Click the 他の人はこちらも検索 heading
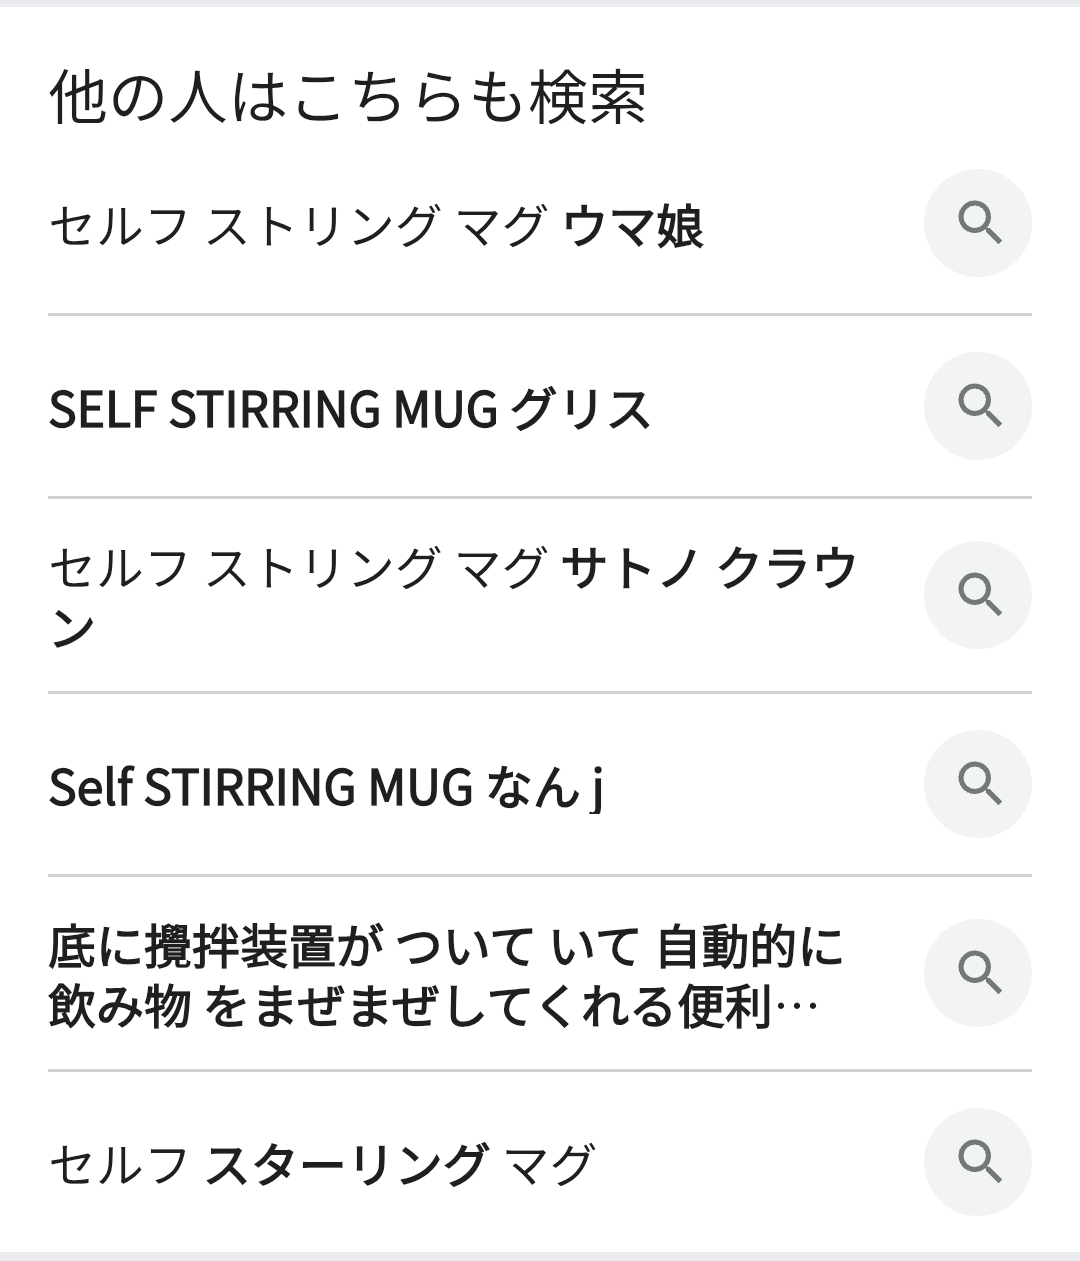Image resolution: width=1080 pixels, height=1261 pixels. point(347,98)
